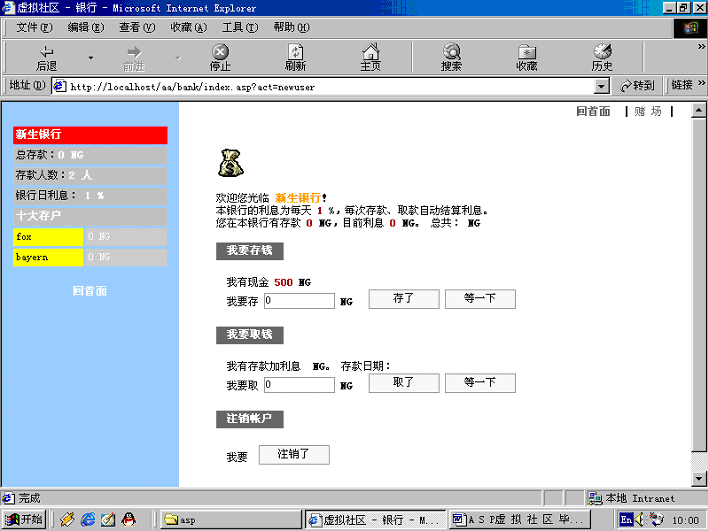Click the Refresh (刷新) toolbar icon

pyautogui.click(x=295, y=57)
